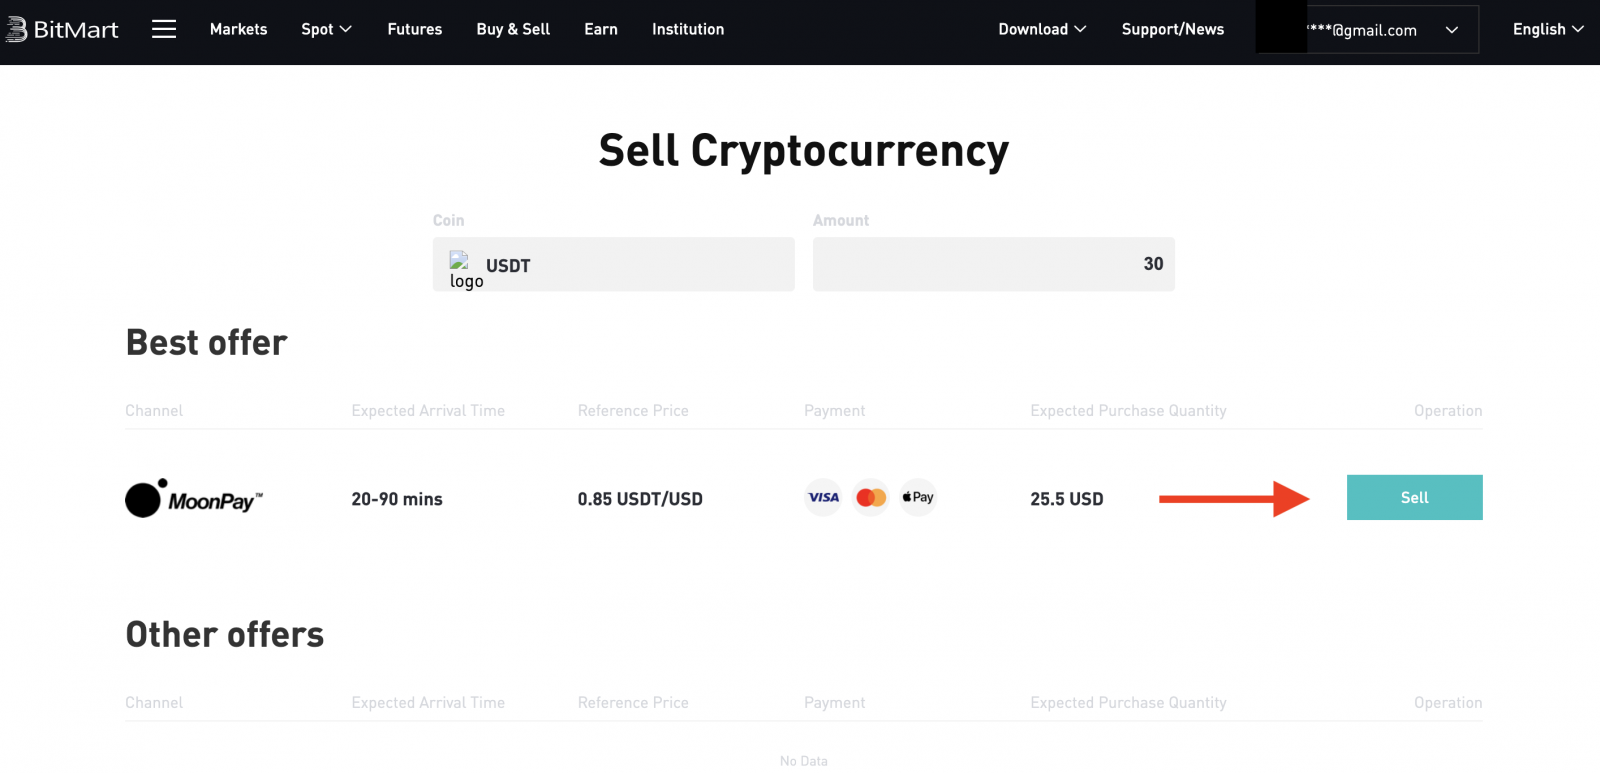
Task: Expand the Download dropdown
Action: point(1042,29)
